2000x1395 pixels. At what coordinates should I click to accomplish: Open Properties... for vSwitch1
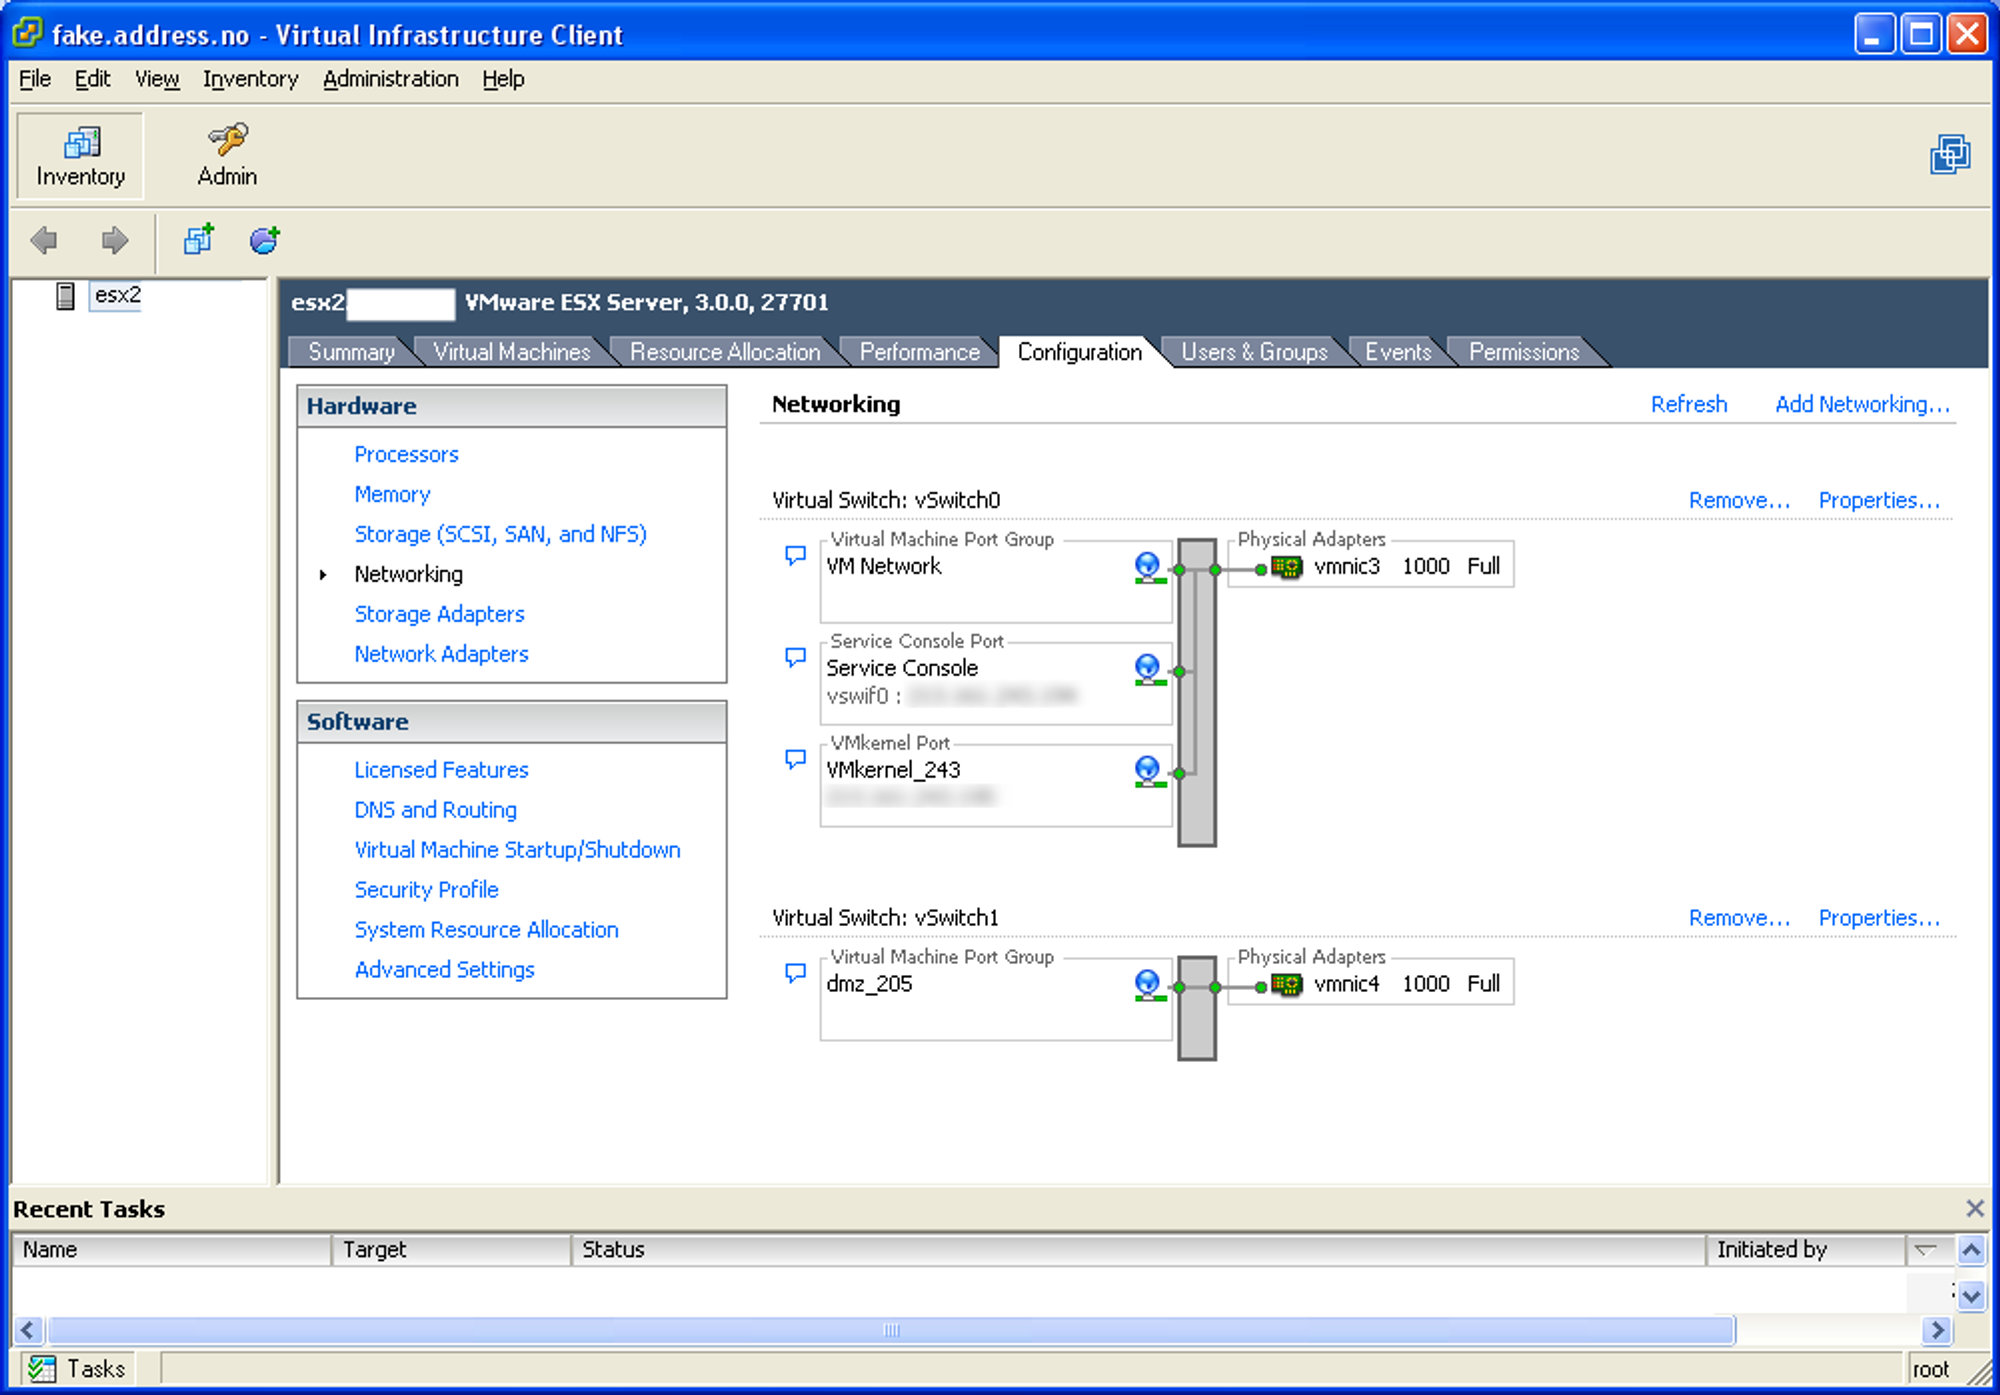[1879, 918]
